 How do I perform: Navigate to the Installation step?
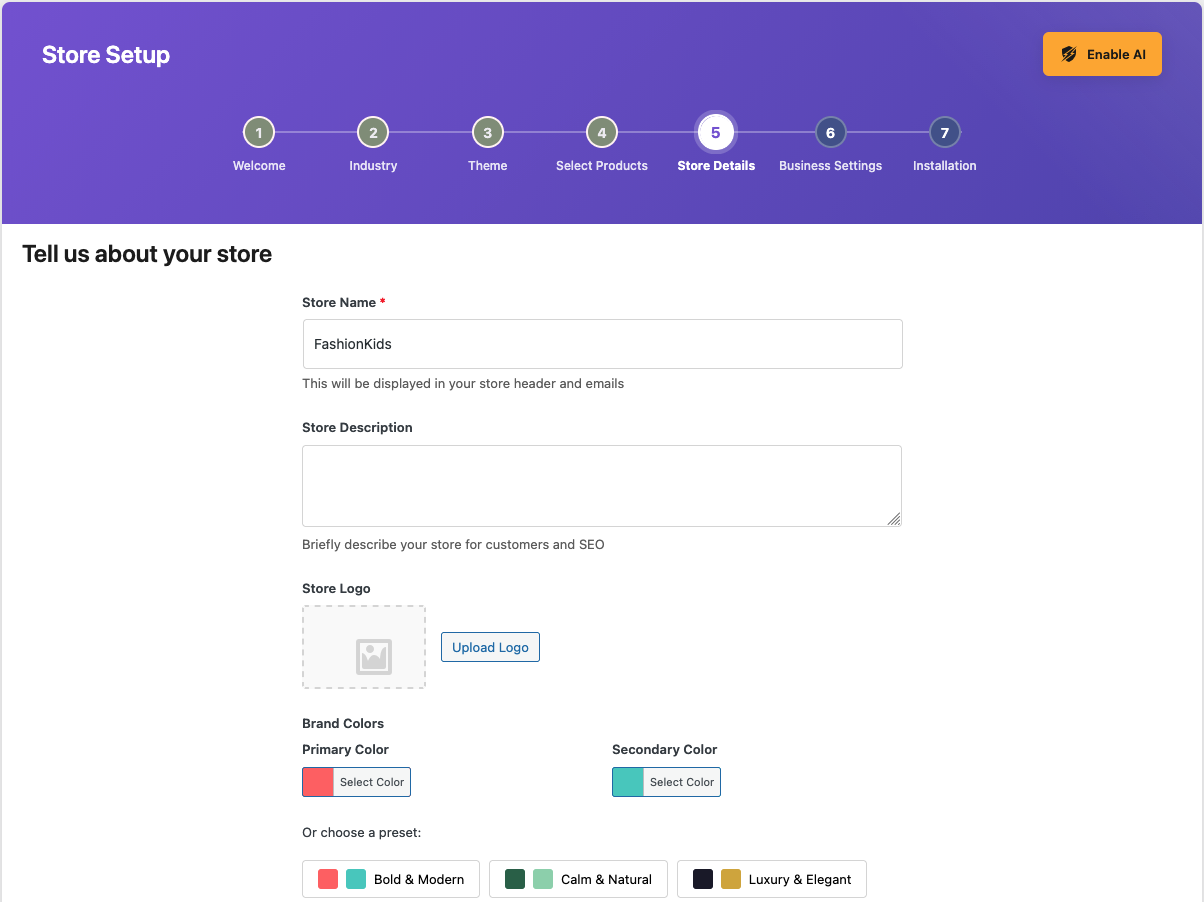pyautogui.click(x=944, y=131)
